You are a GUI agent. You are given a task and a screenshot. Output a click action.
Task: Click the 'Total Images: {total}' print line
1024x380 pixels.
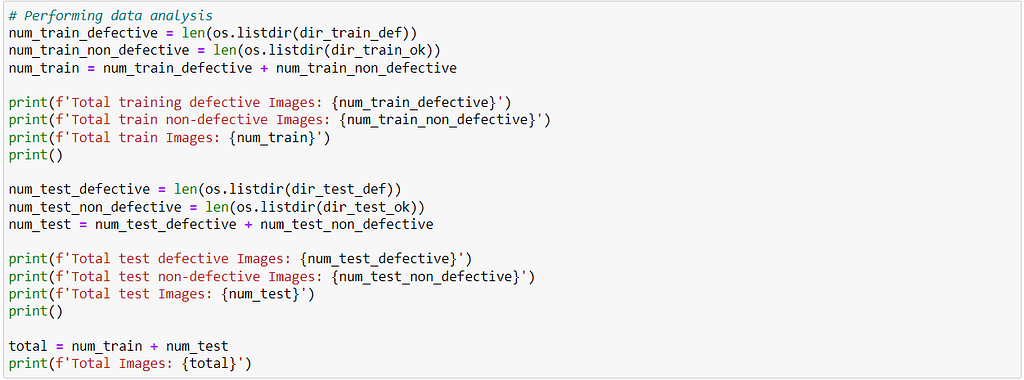(x=130, y=364)
